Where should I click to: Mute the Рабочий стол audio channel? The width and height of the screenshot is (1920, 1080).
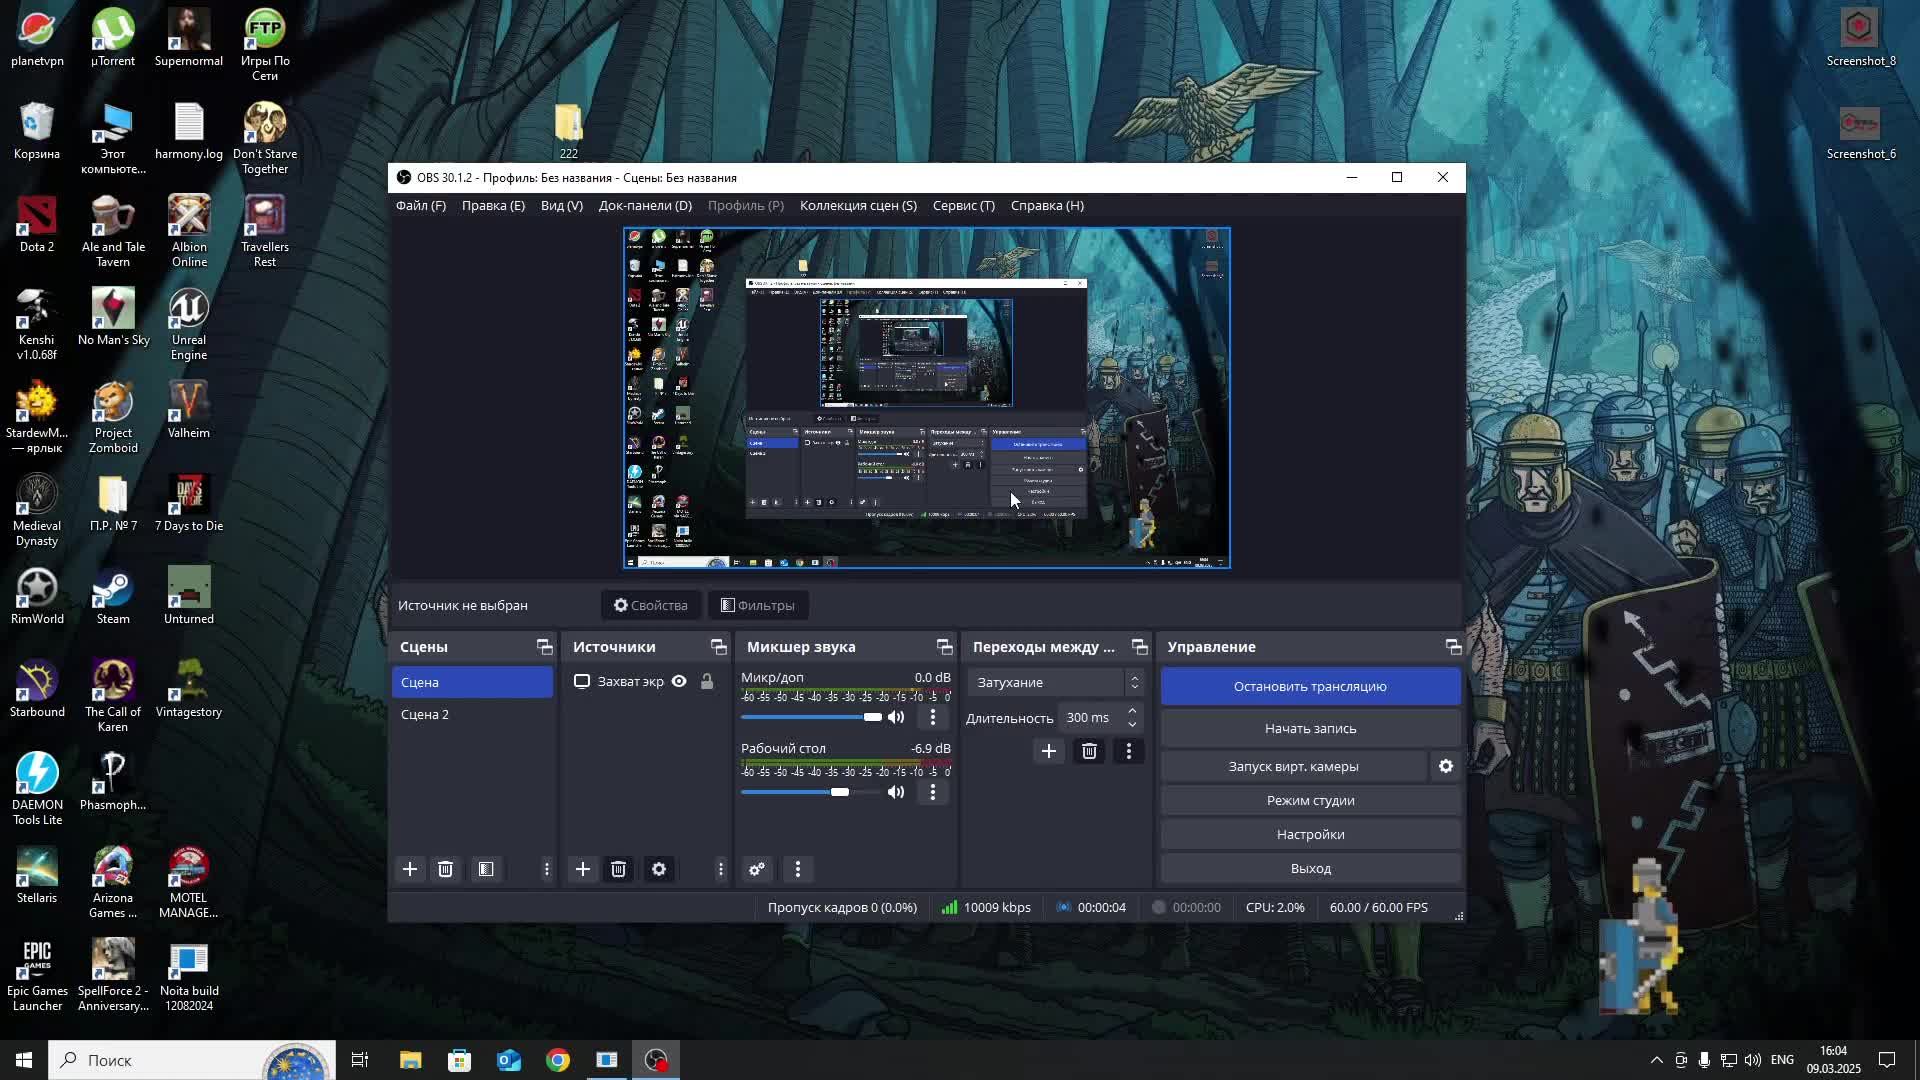click(896, 792)
